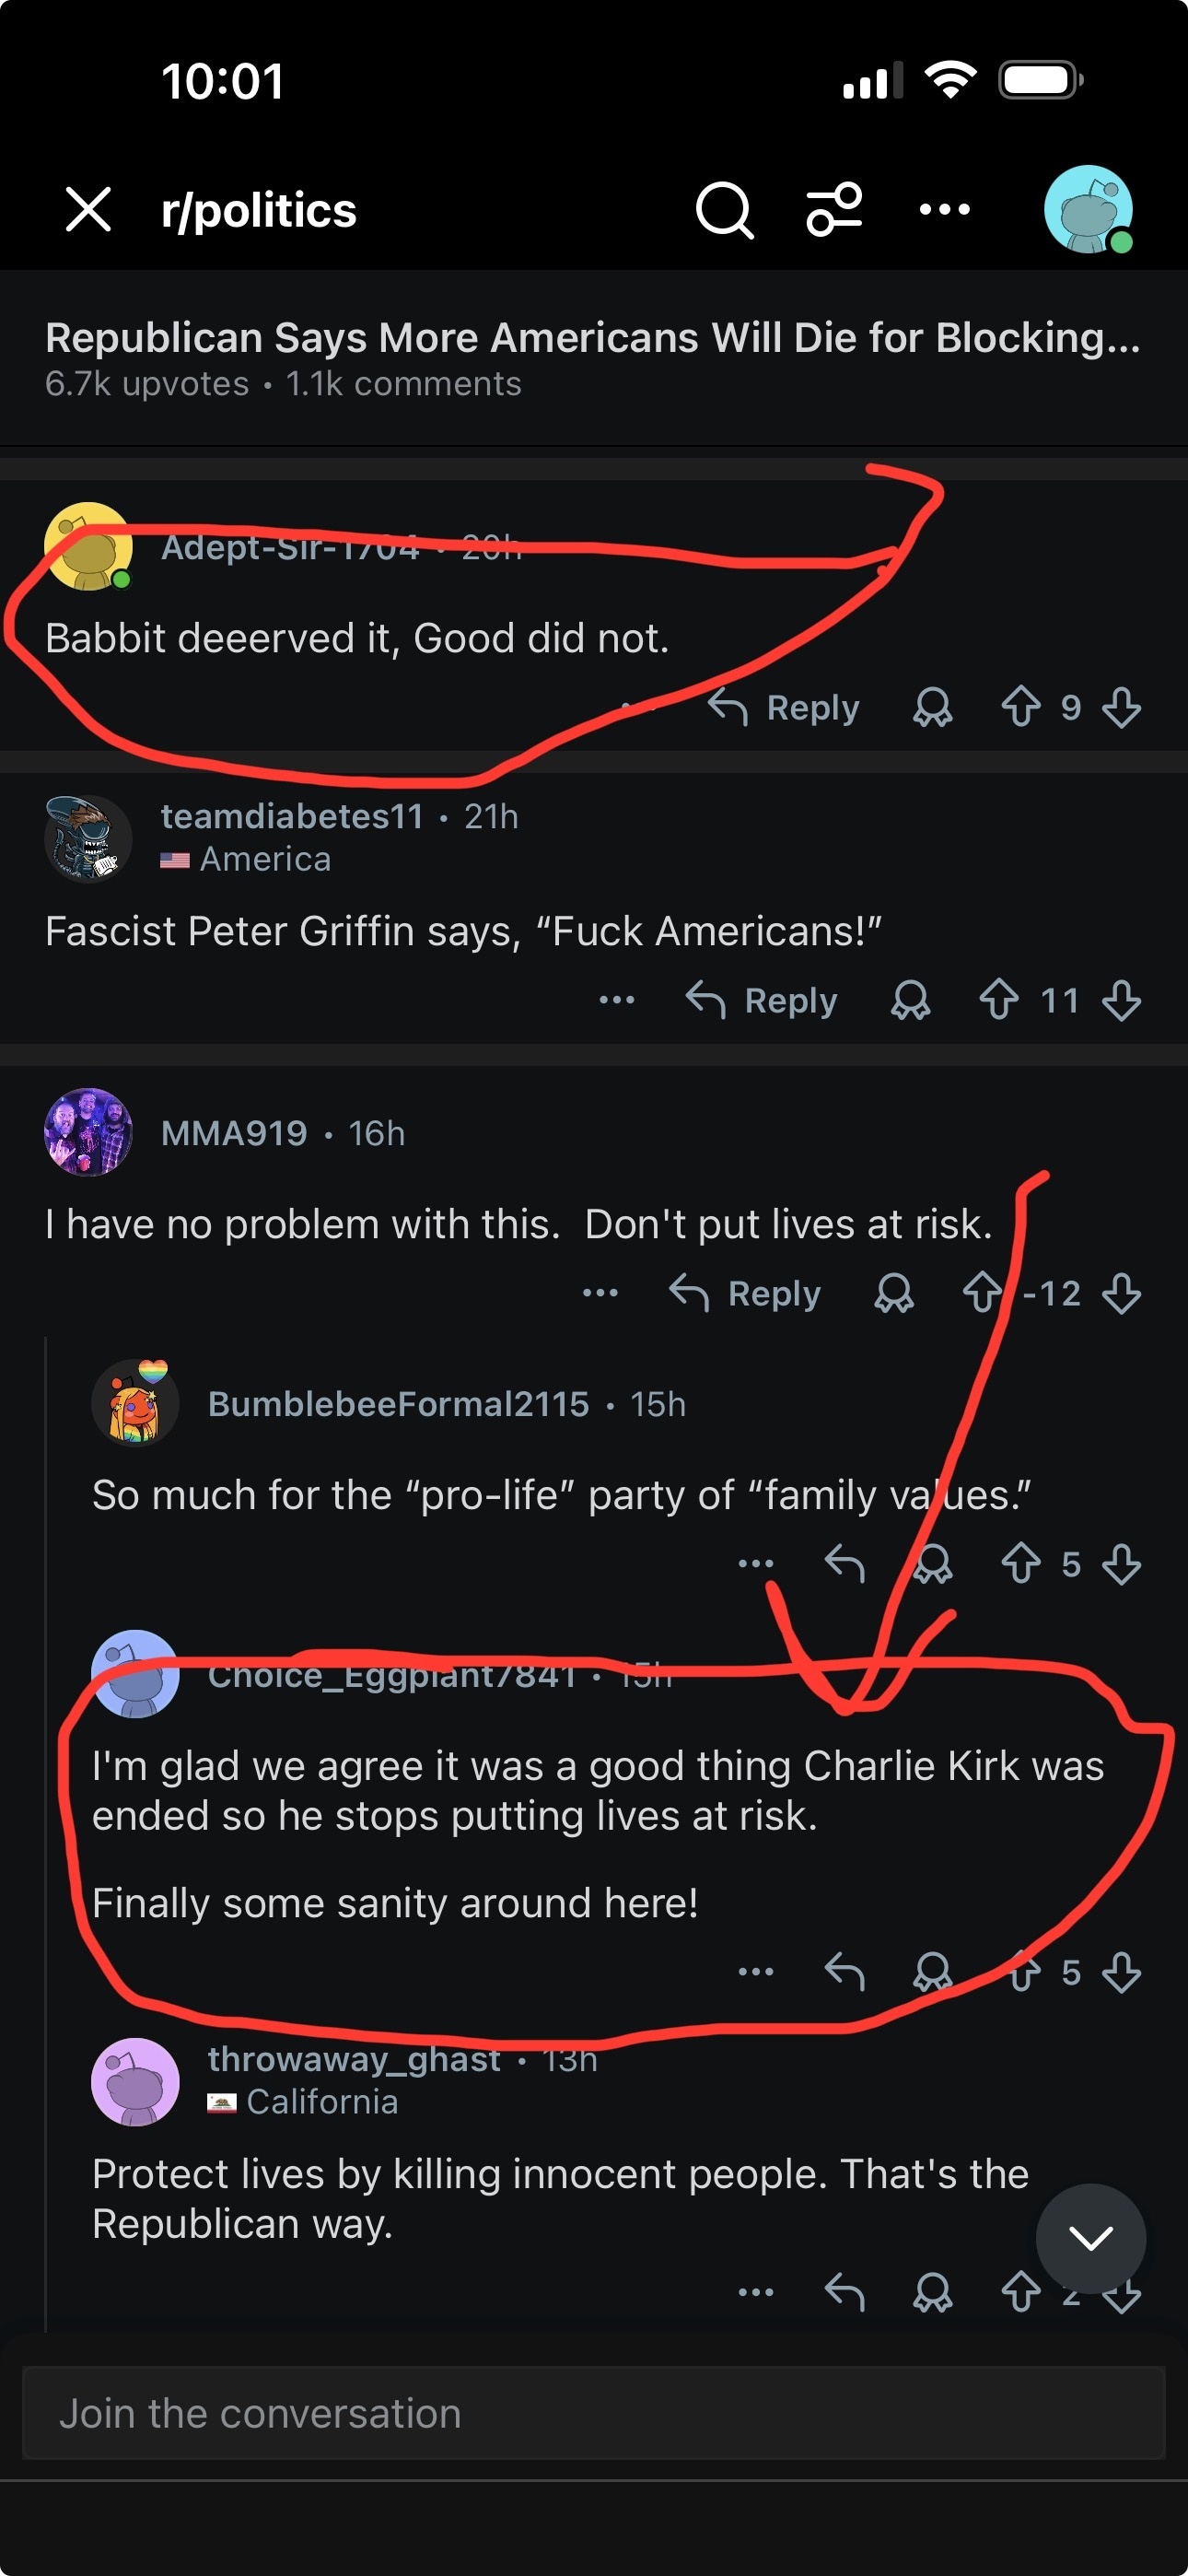Open more options on teamdiabetes11's comment
1188x2576 pixels.
616,1000
